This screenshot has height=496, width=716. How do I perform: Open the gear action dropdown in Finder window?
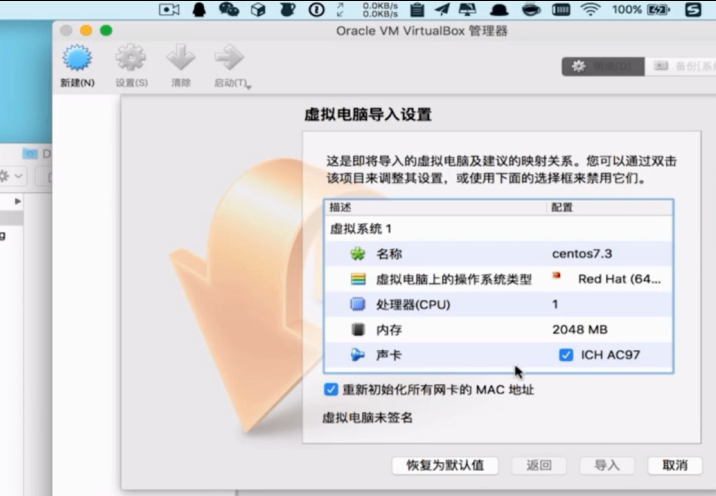pyautogui.click(x=10, y=176)
